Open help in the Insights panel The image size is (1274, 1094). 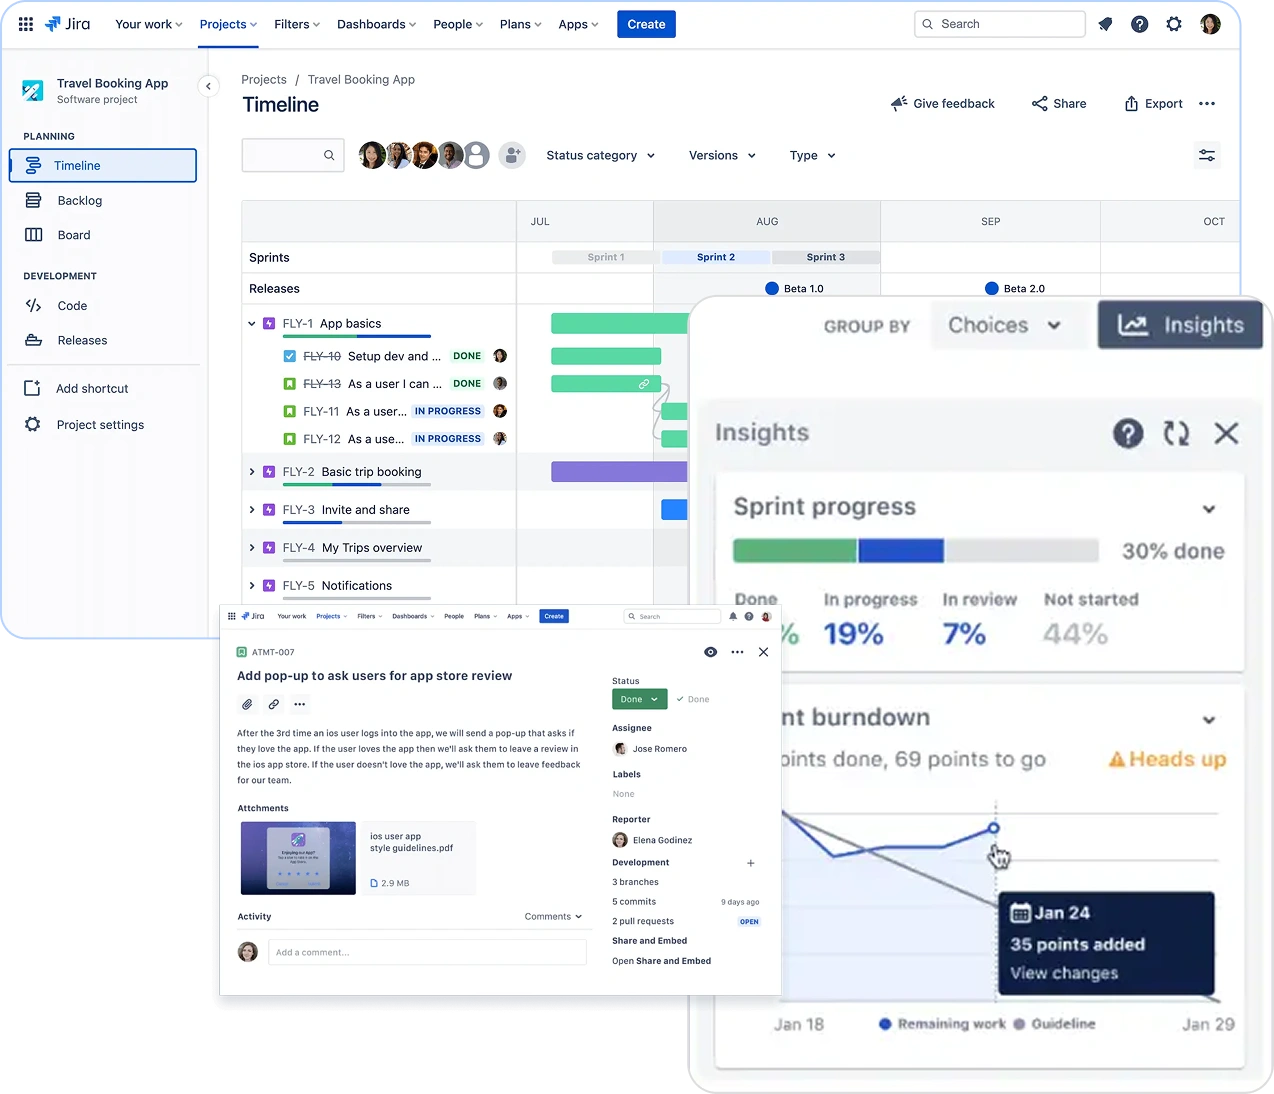pos(1128,433)
